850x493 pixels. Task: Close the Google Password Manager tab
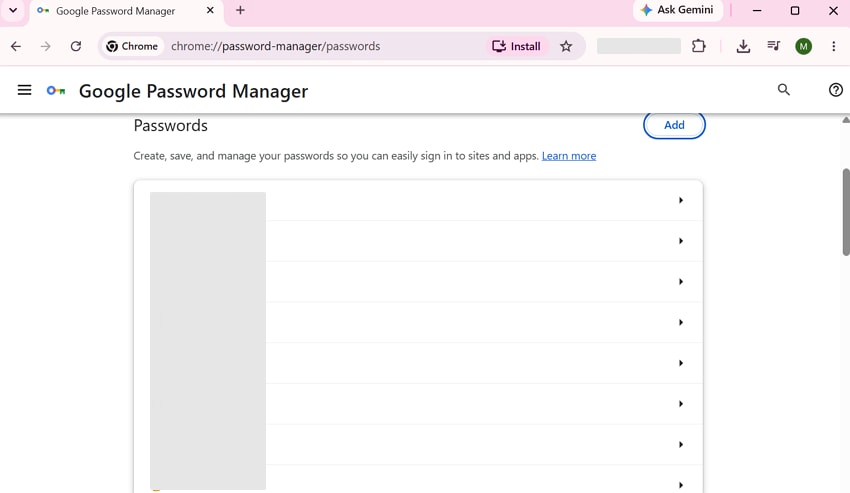coord(210,10)
